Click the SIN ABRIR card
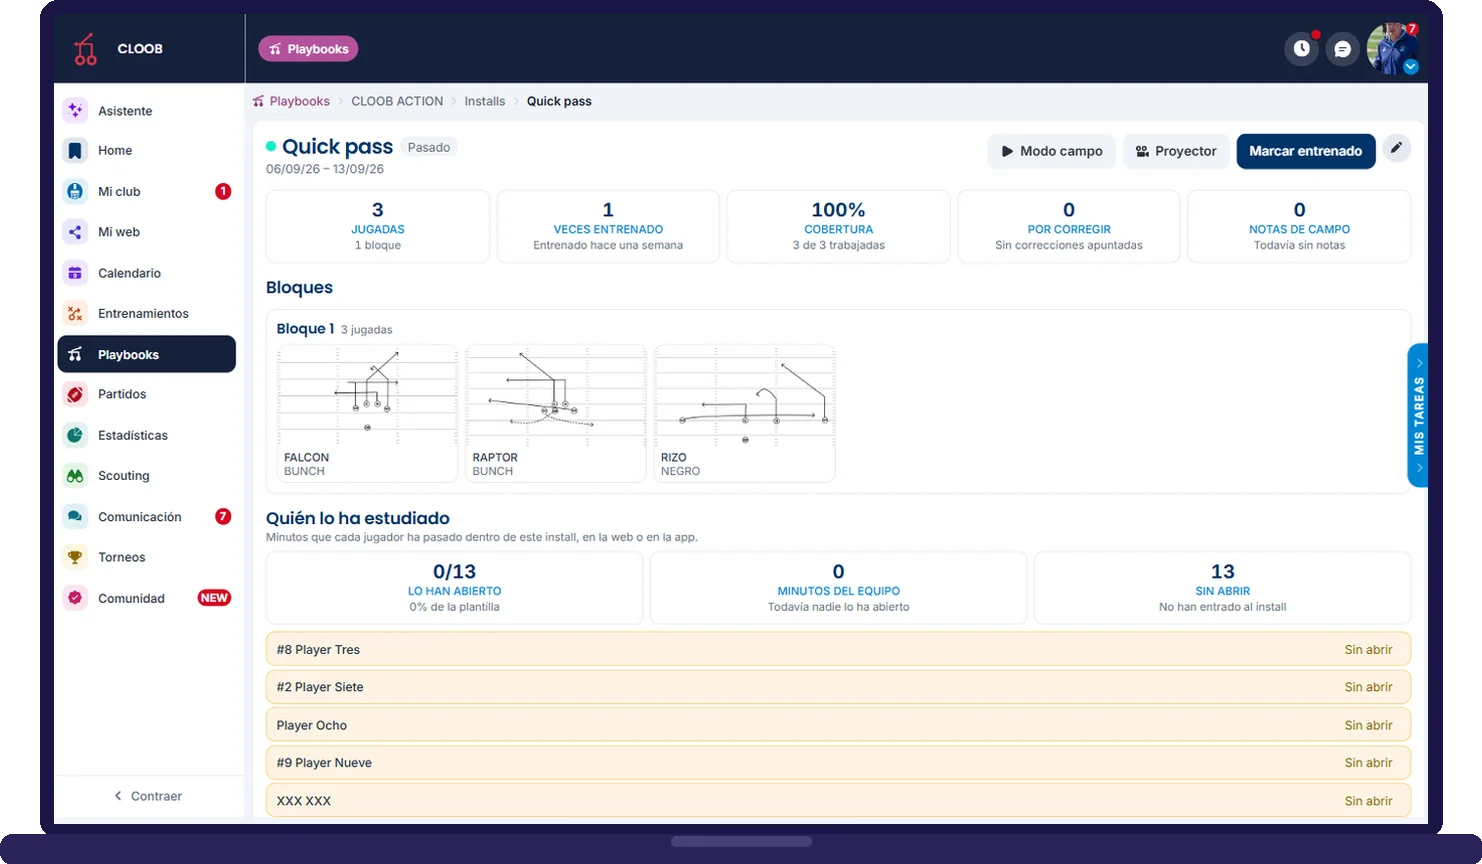This screenshot has height=864, width=1482. 1222,588
